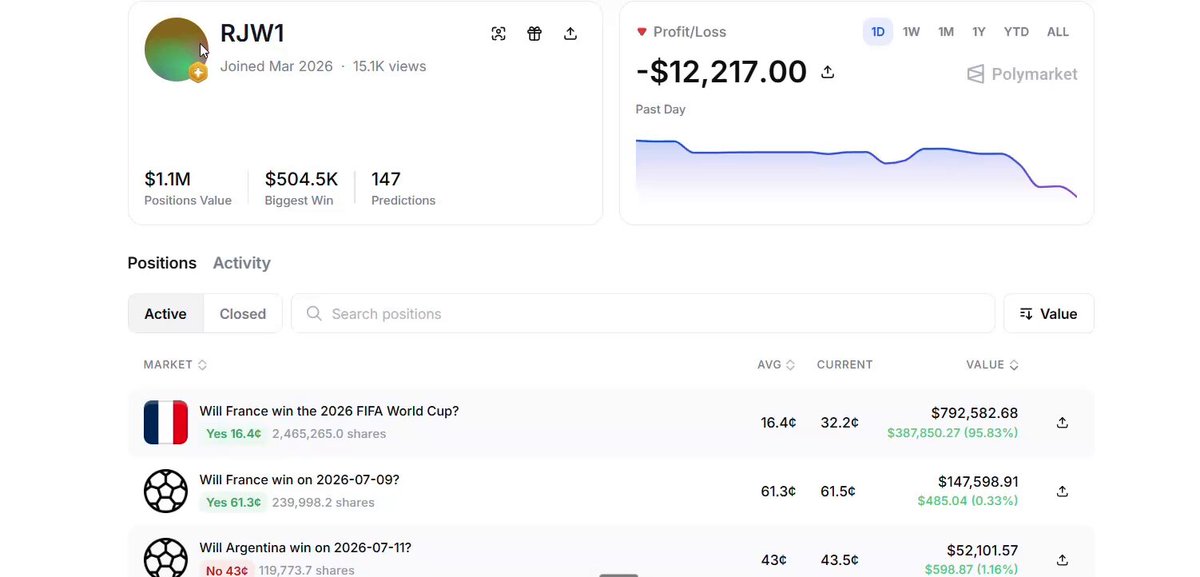
Task: Share the France win on 2026-07-09 position
Action: (x=1062, y=491)
